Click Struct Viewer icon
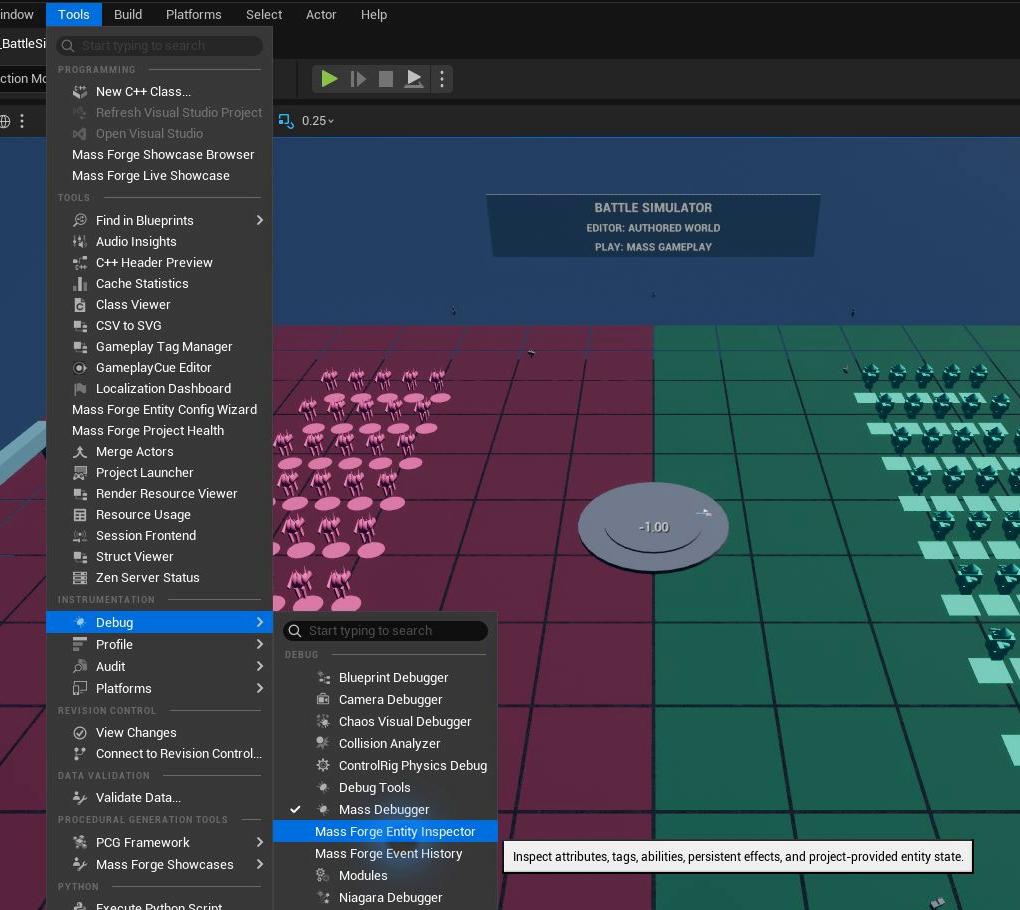 [79, 557]
